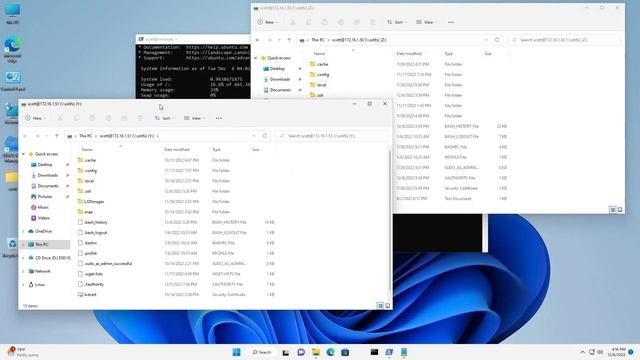Sort by Date modified column in Y: window
Image resolution: width=640 pixels, height=360 pixels.
pos(177,150)
